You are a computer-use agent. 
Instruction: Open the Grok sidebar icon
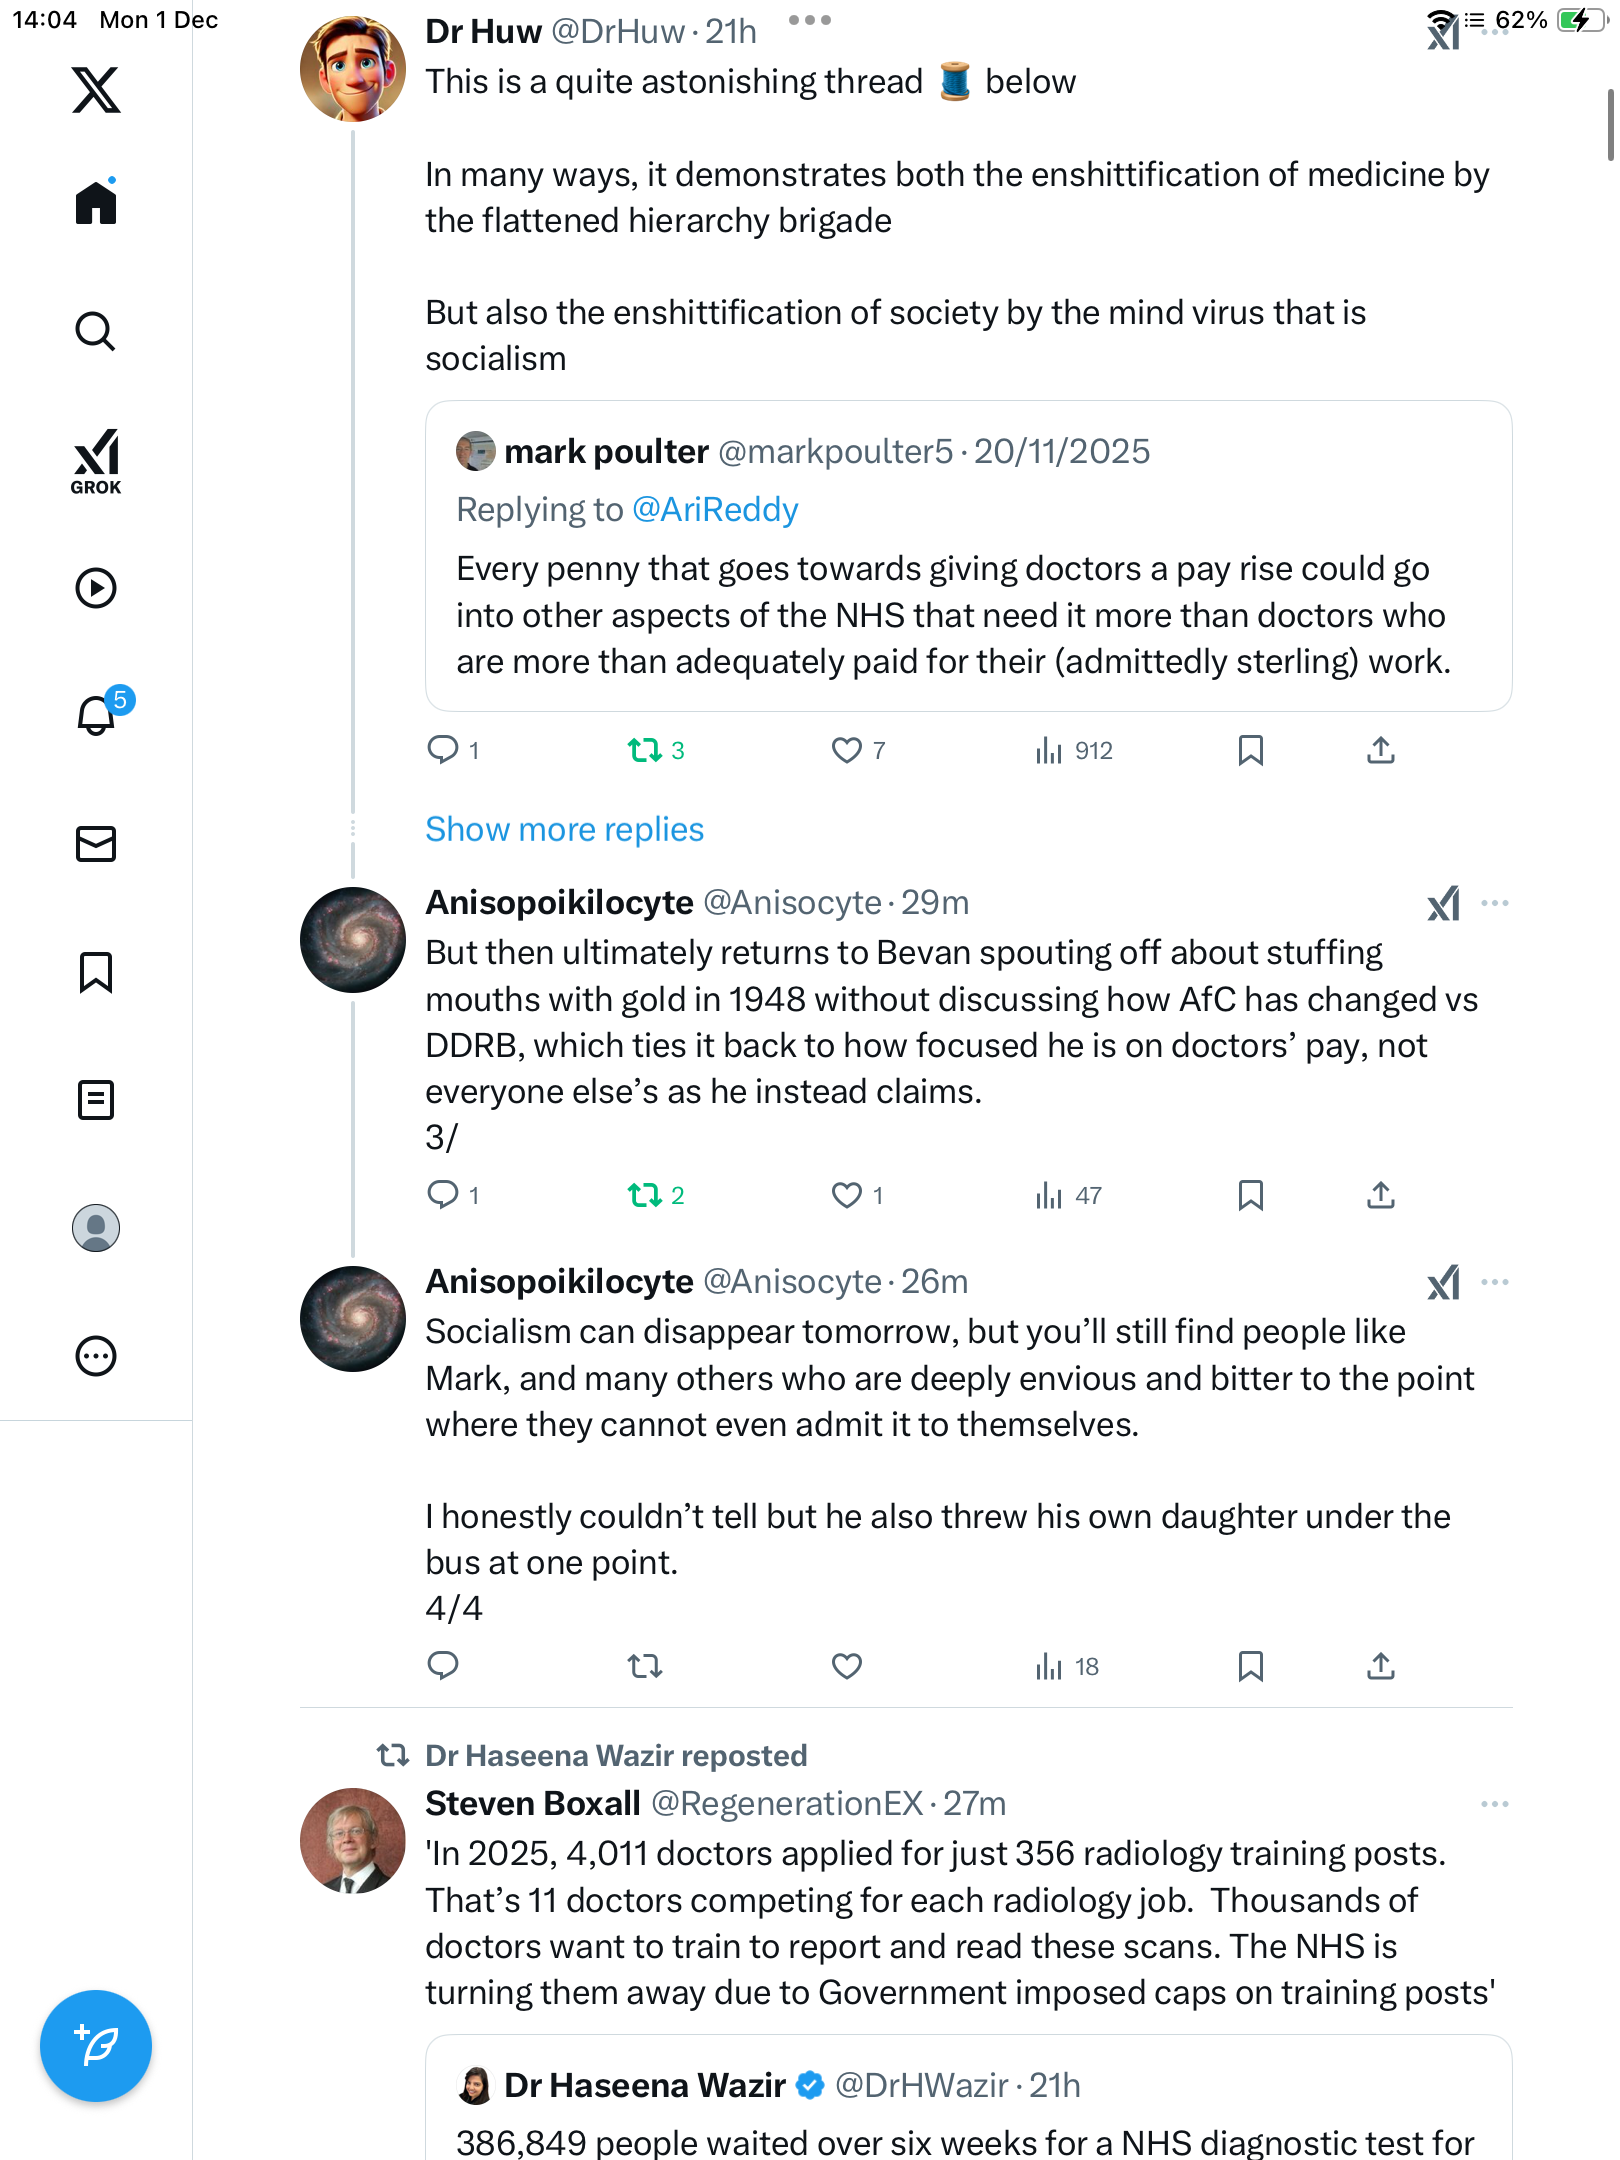click(96, 461)
